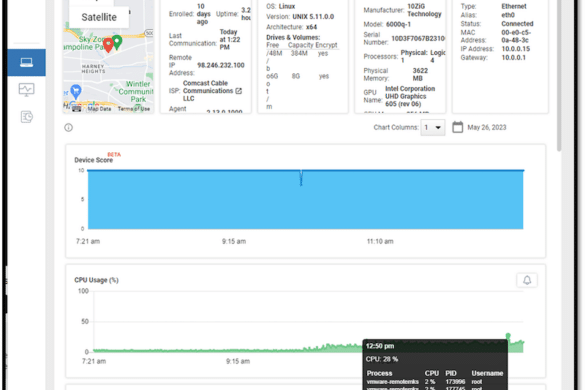The image size is (585, 390).
Task: Click the green location pin on map
Action: 117,42
